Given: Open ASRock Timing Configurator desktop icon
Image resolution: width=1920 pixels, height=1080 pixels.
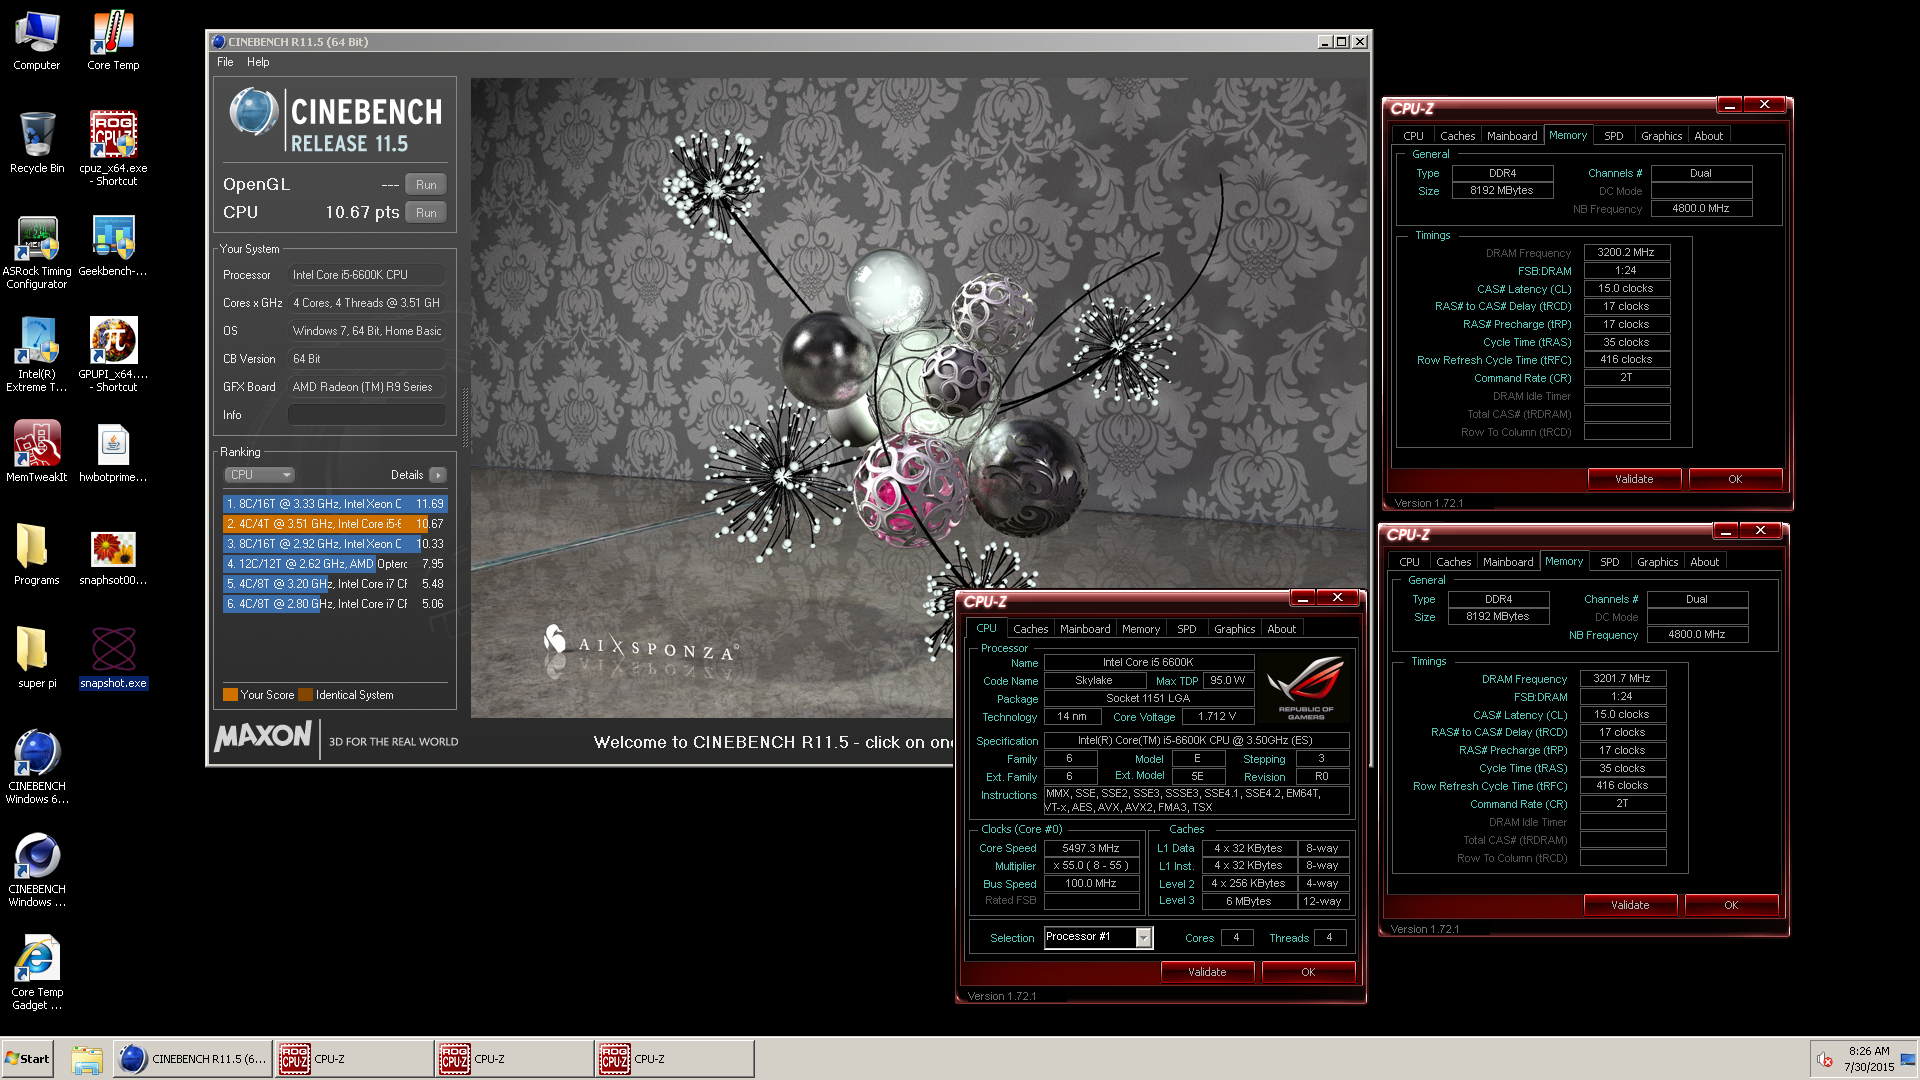Looking at the screenshot, I should [37, 252].
